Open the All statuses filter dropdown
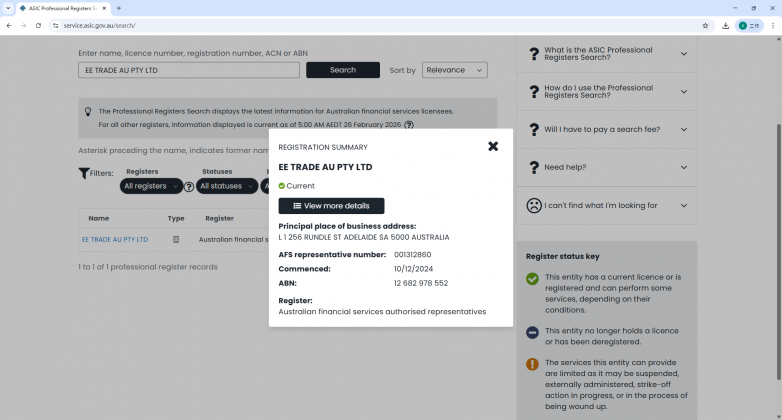 [226, 186]
